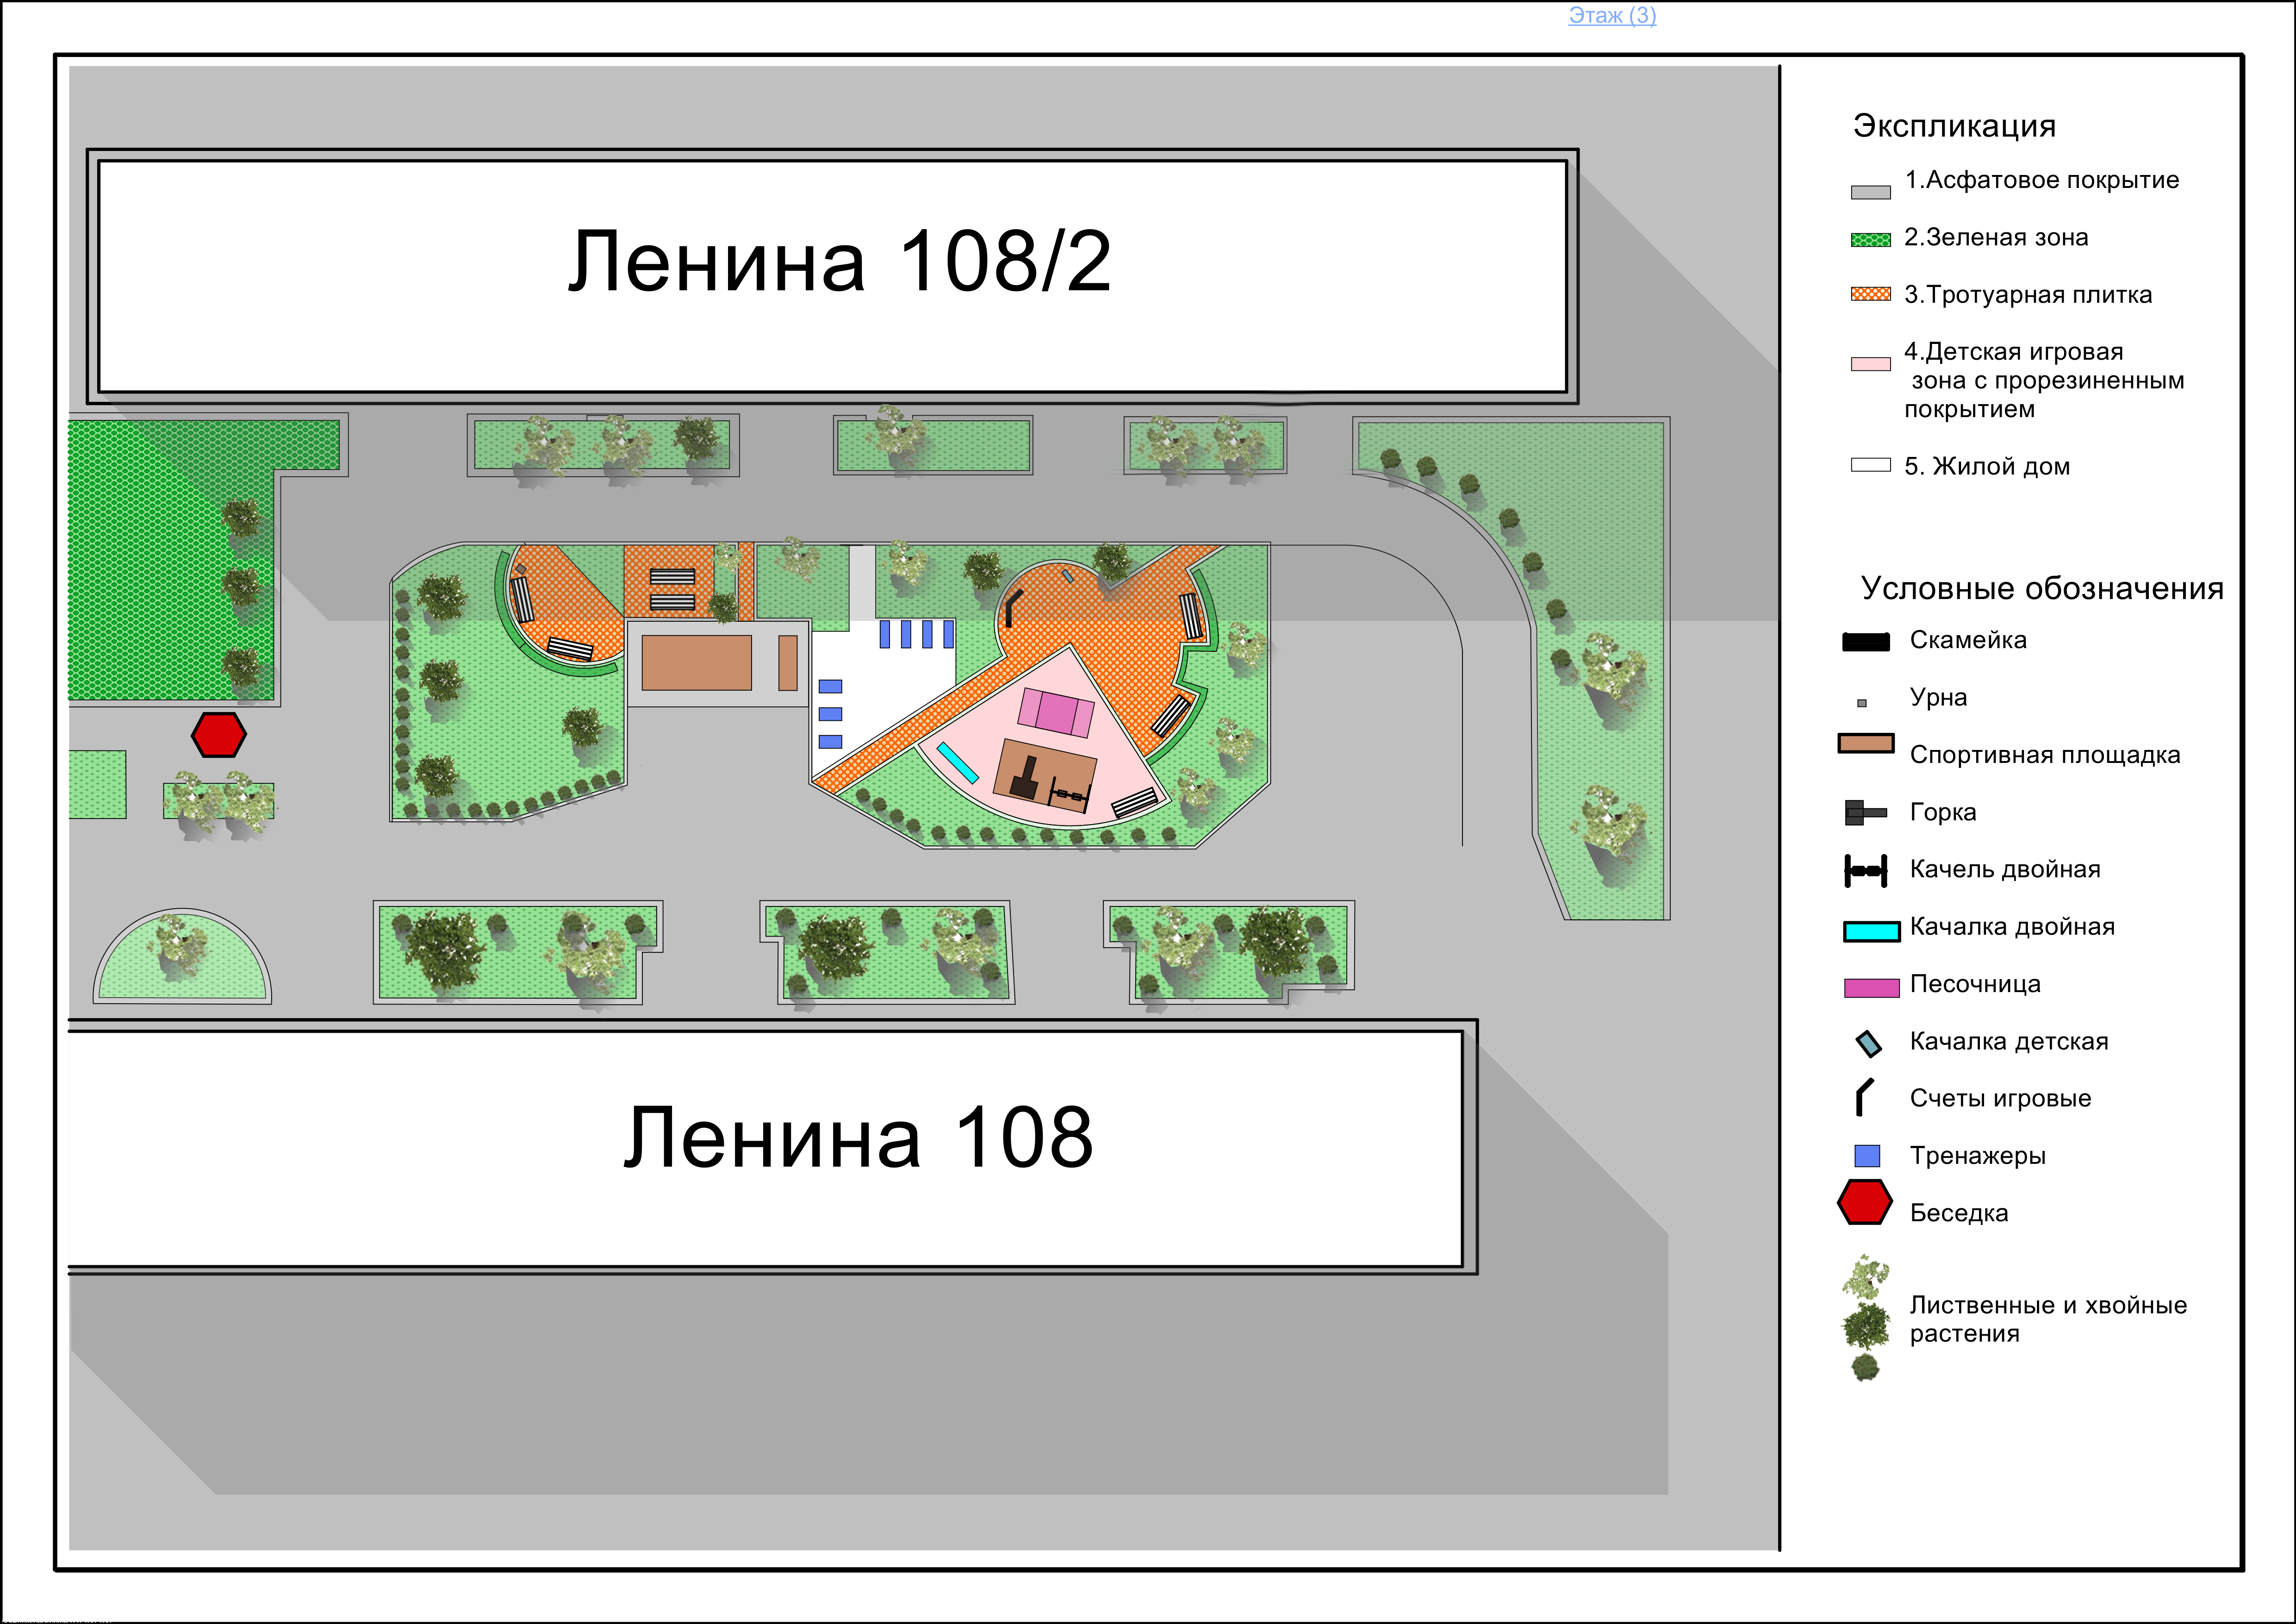Select the large brown sports ground rectangle

coord(696,663)
